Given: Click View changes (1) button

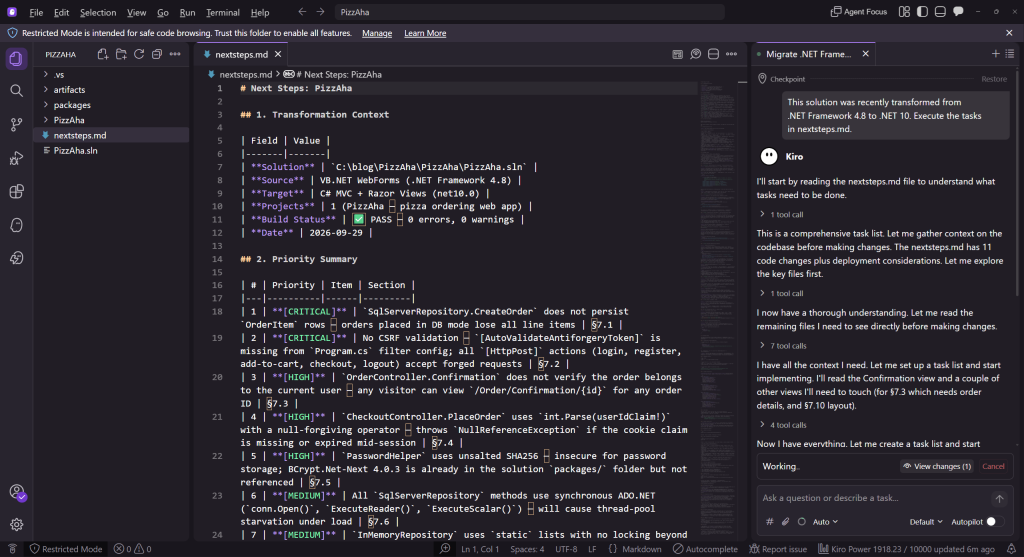Looking at the screenshot, I should [936, 466].
